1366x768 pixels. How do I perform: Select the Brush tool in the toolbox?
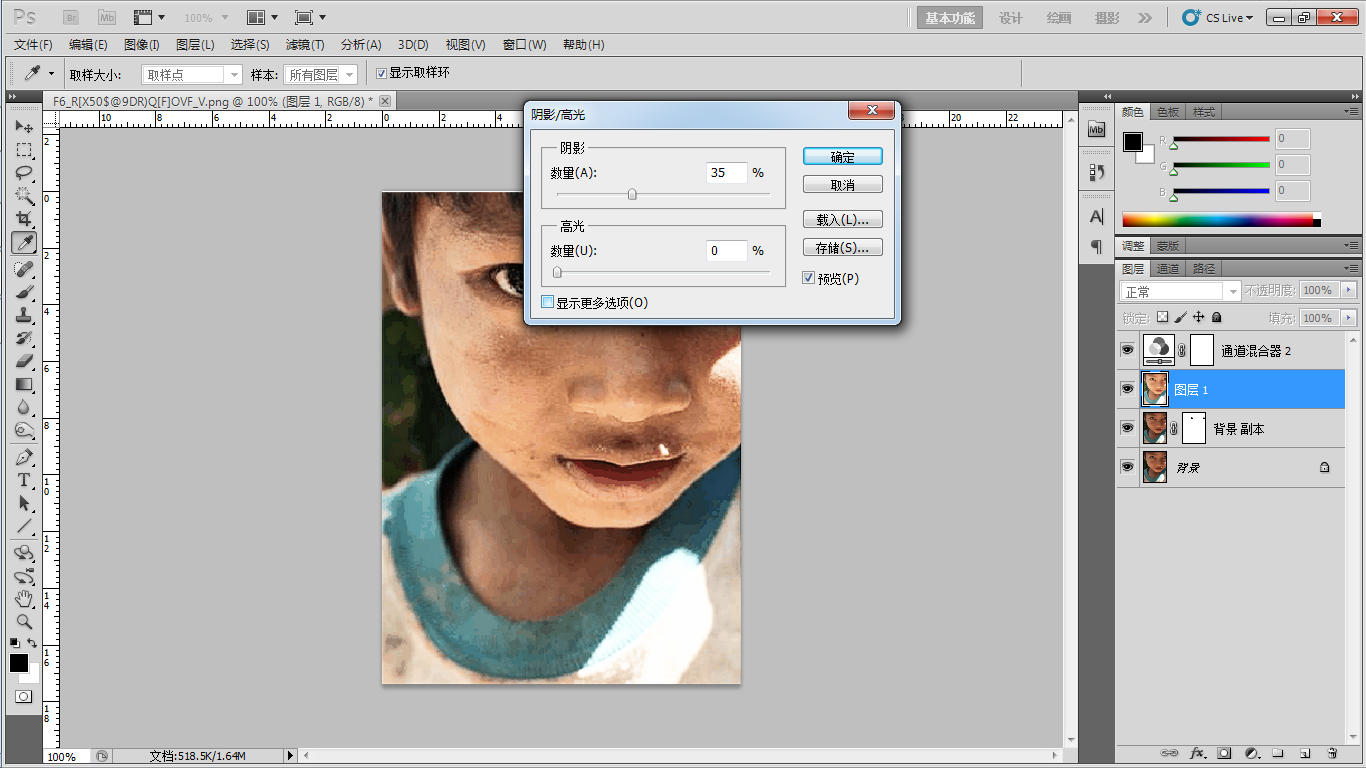(x=24, y=292)
